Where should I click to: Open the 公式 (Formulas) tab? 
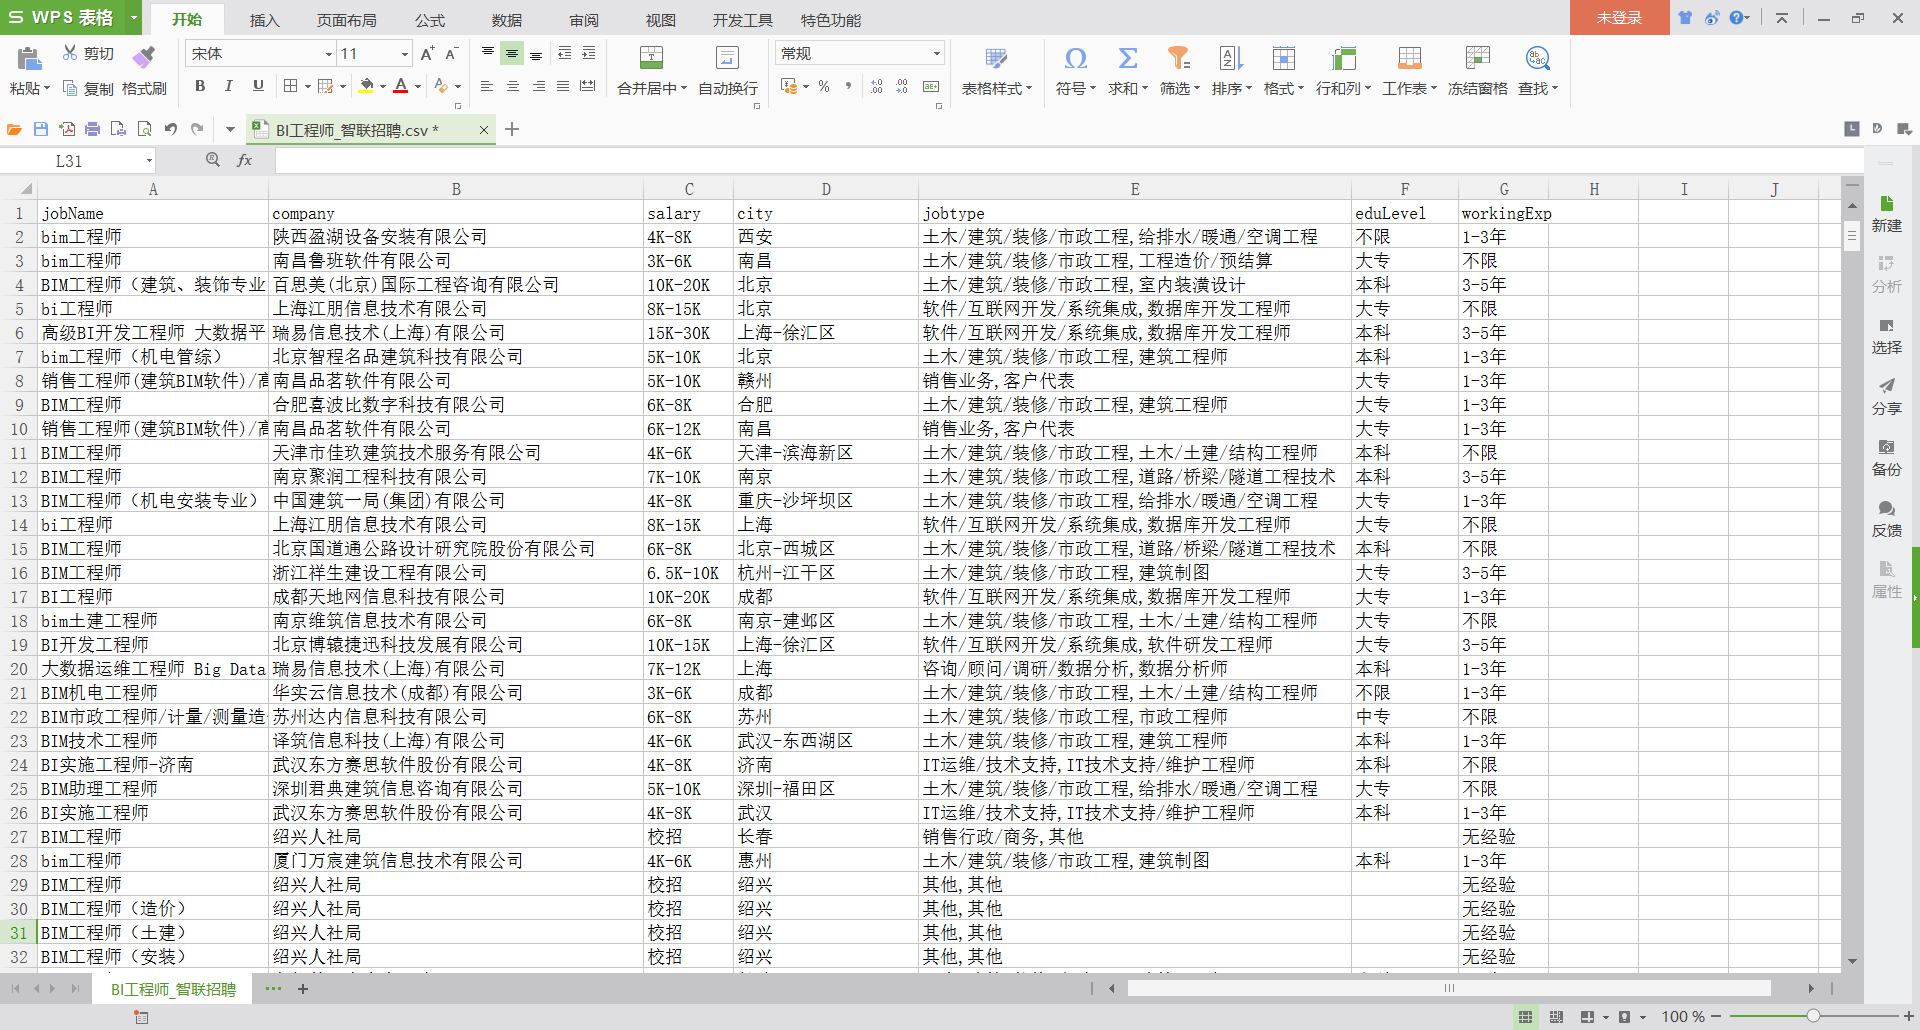pos(430,20)
